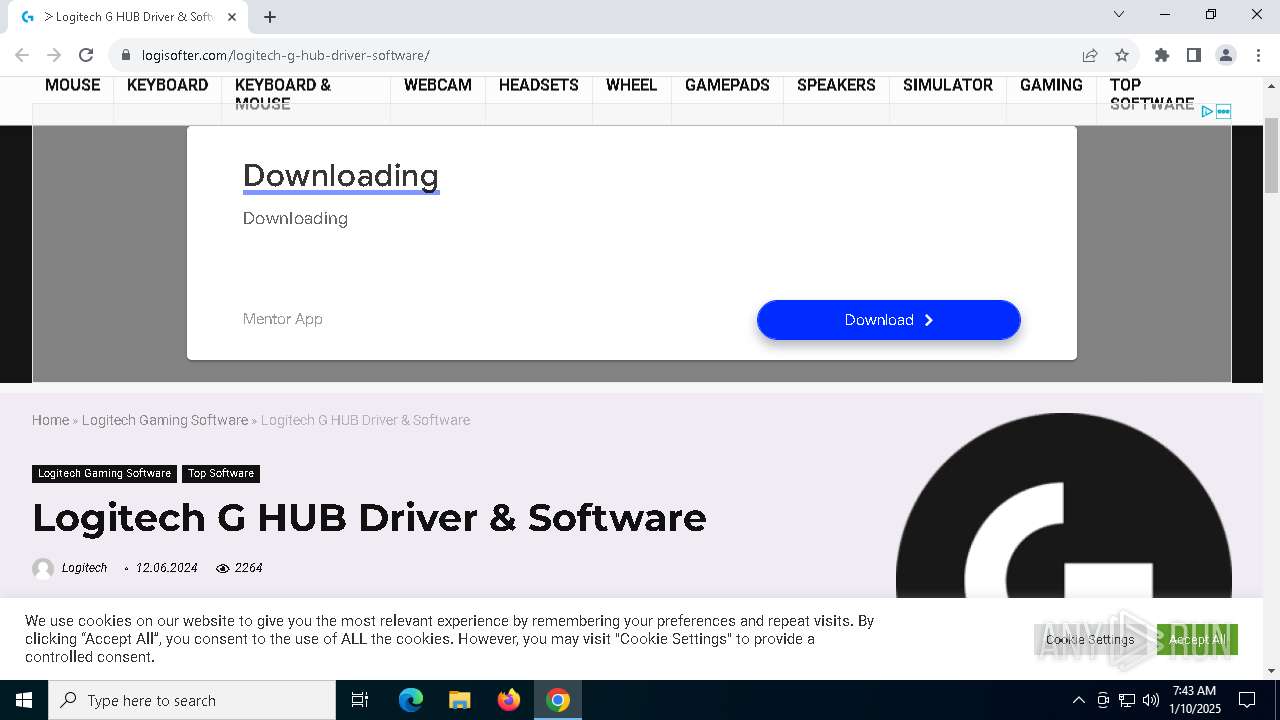Click the Chrome taskbar icon

(x=558, y=700)
